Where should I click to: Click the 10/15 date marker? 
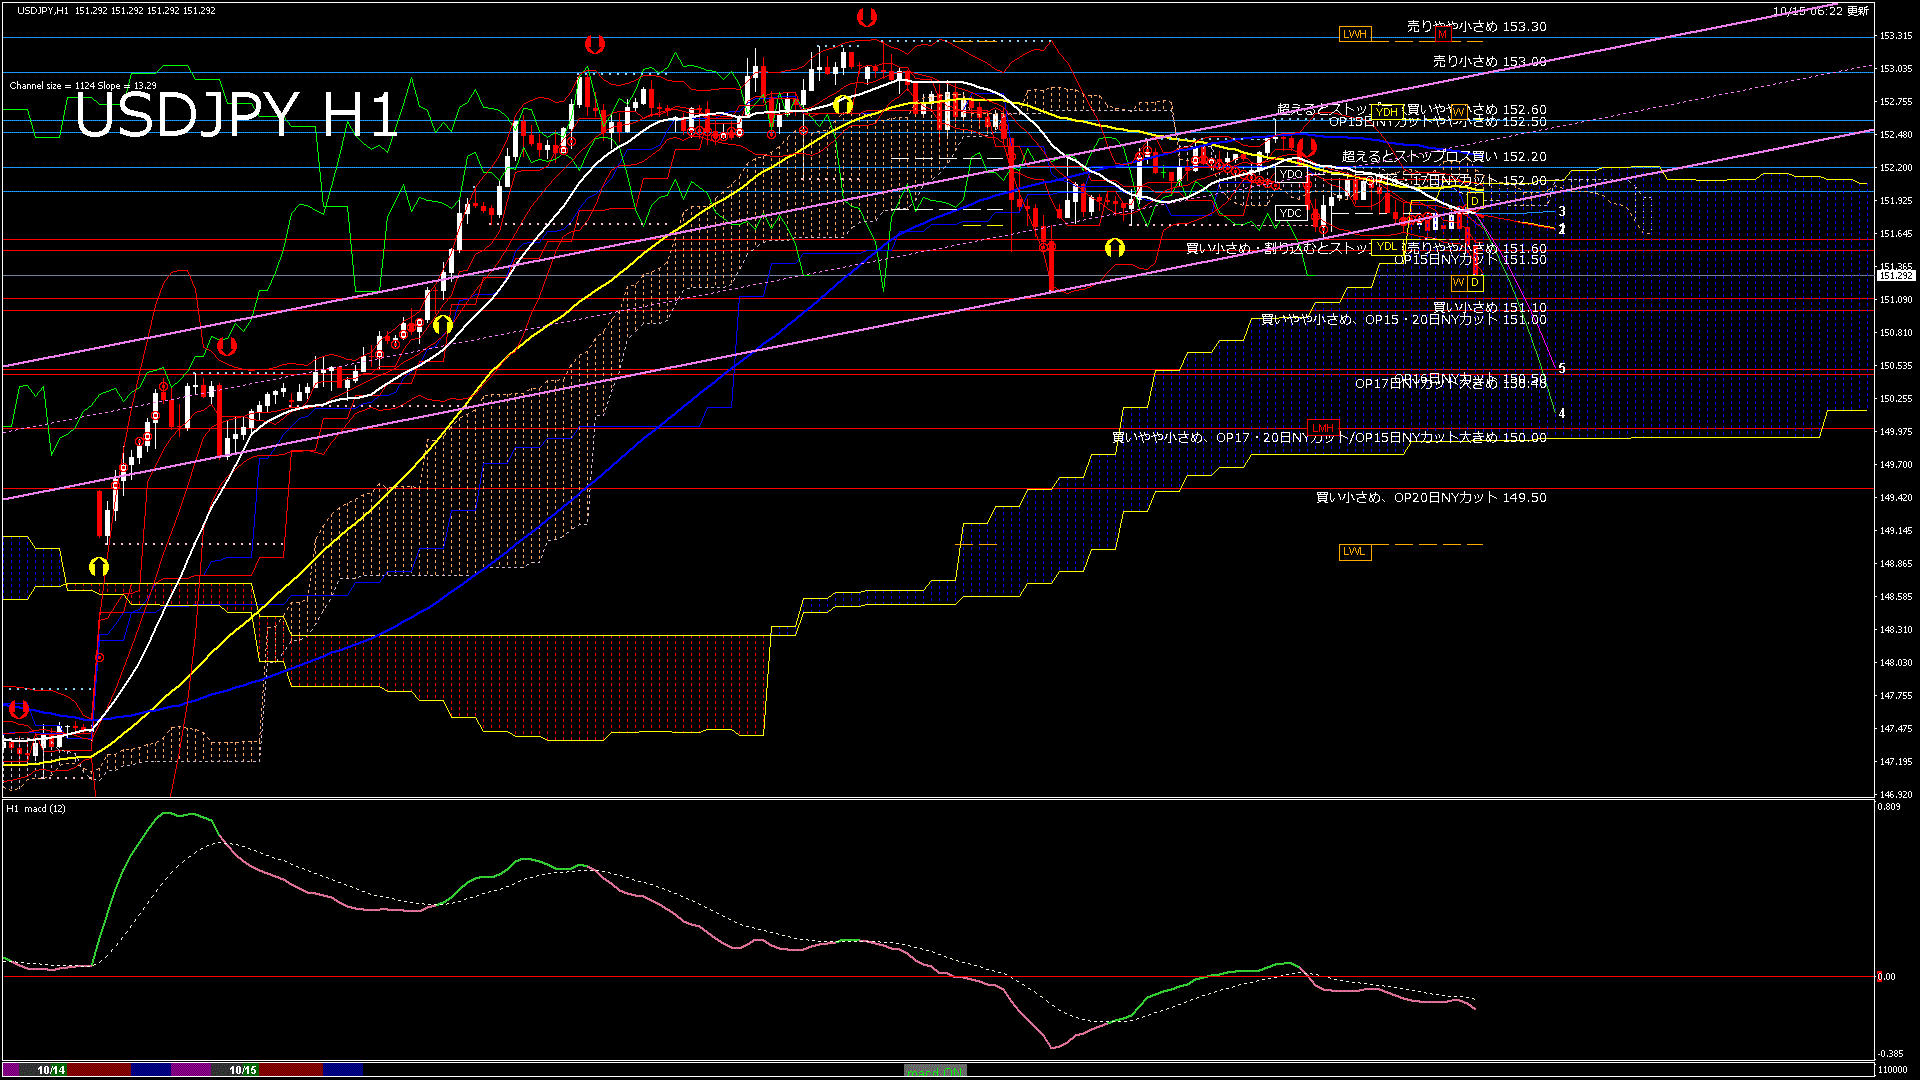pos(243,1070)
